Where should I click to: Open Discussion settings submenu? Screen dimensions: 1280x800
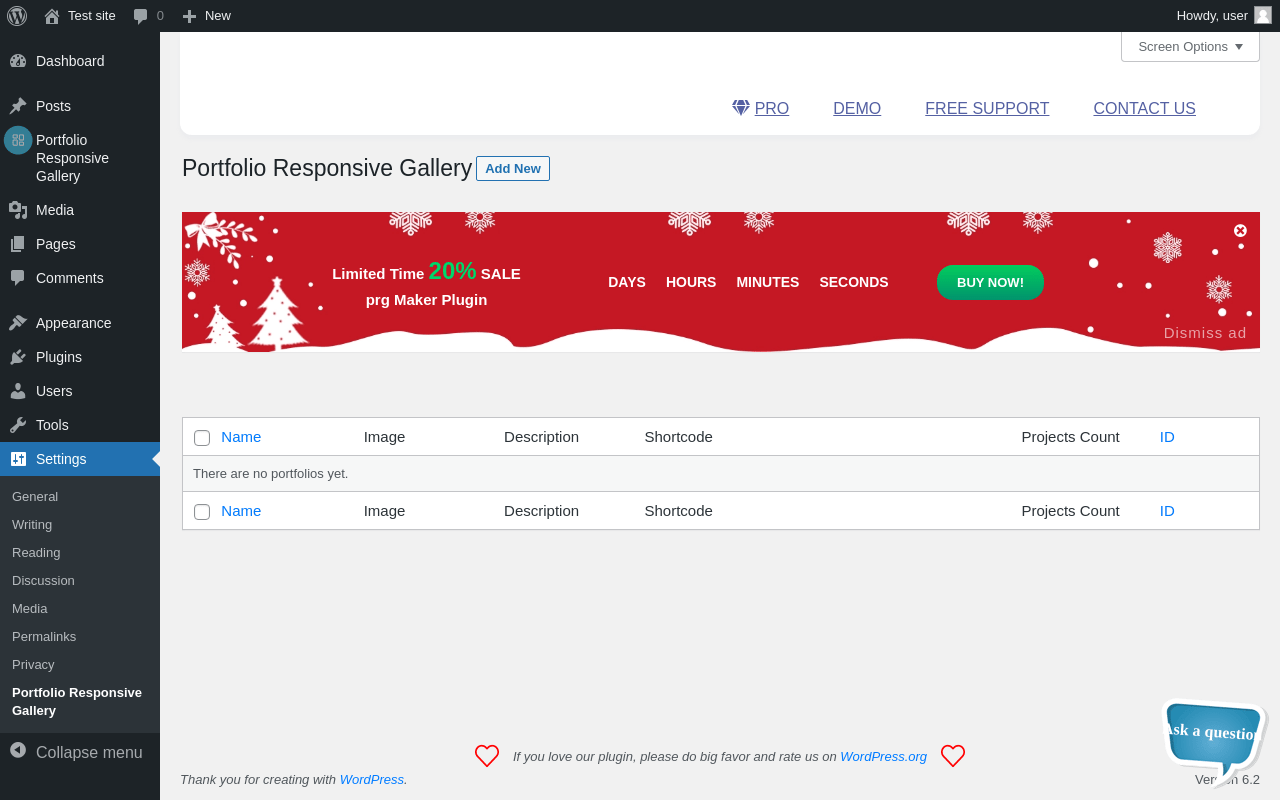(x=43, y=581)
